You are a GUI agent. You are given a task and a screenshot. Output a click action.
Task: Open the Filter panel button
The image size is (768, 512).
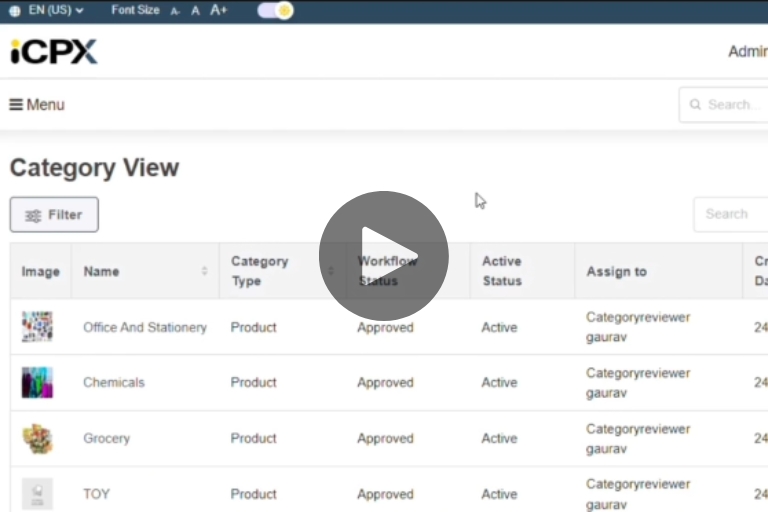(54, 215)
